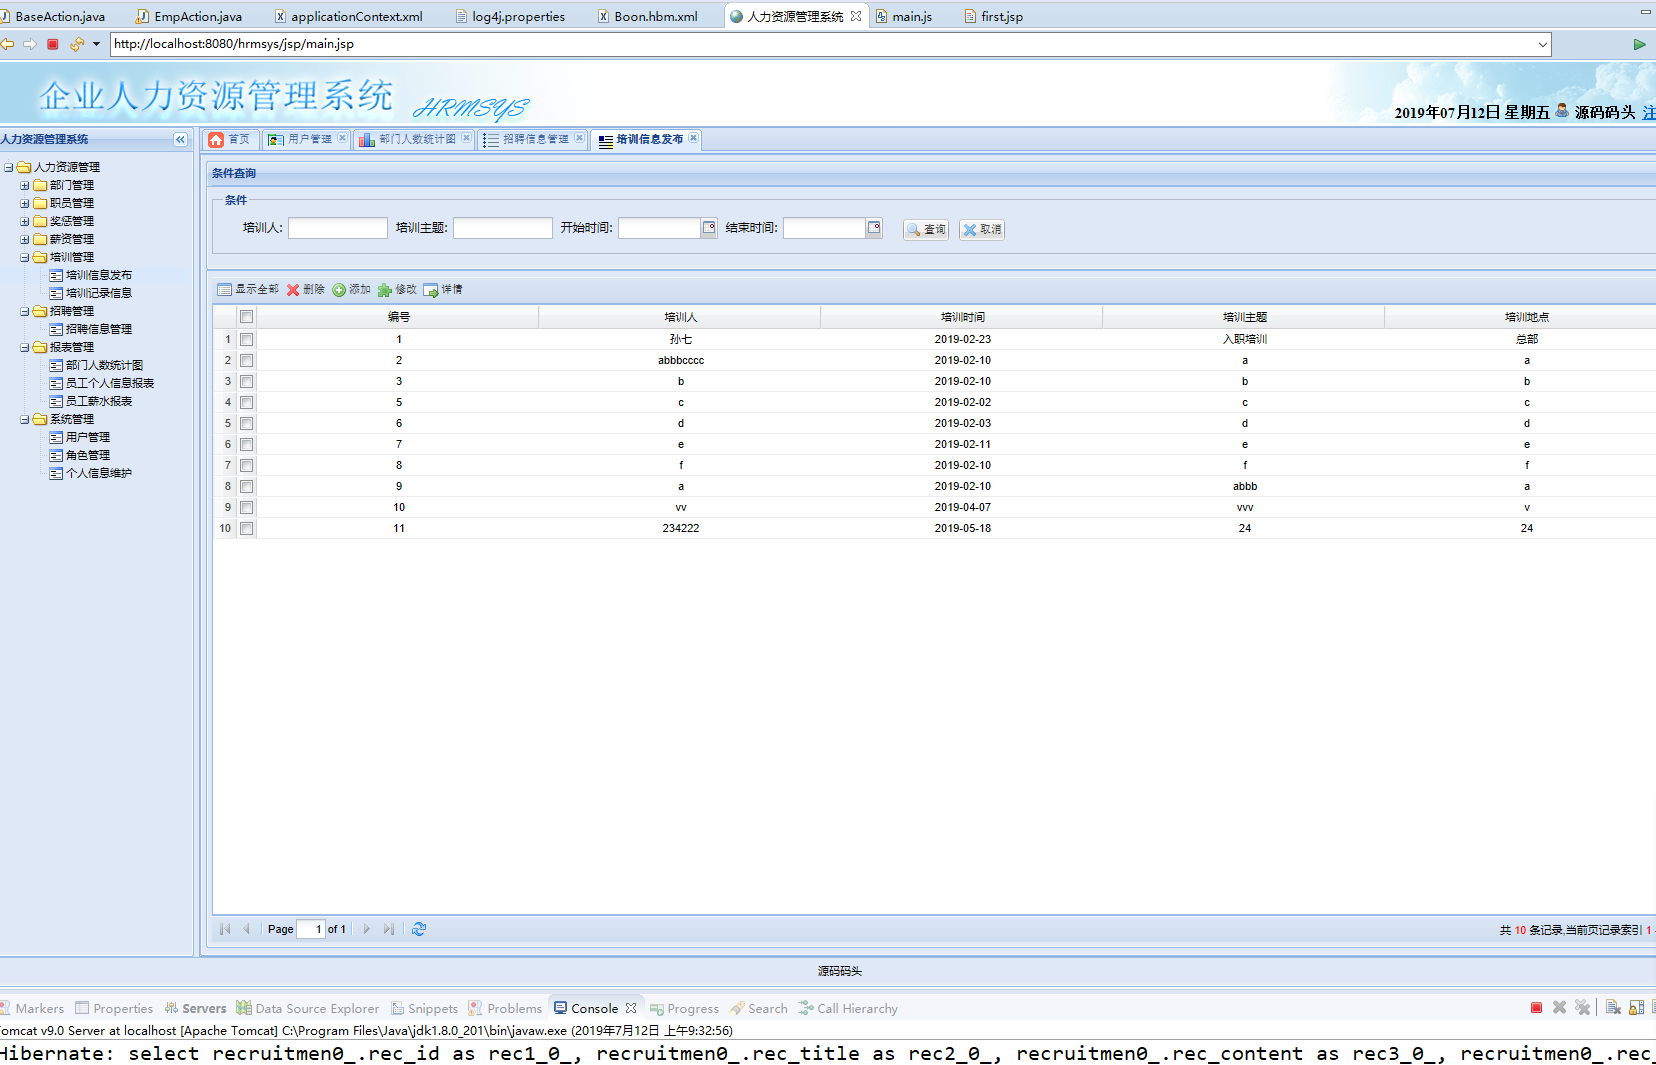Click the refresh icon in pagination bar
1656x1065 pixels.
(419, 929)
